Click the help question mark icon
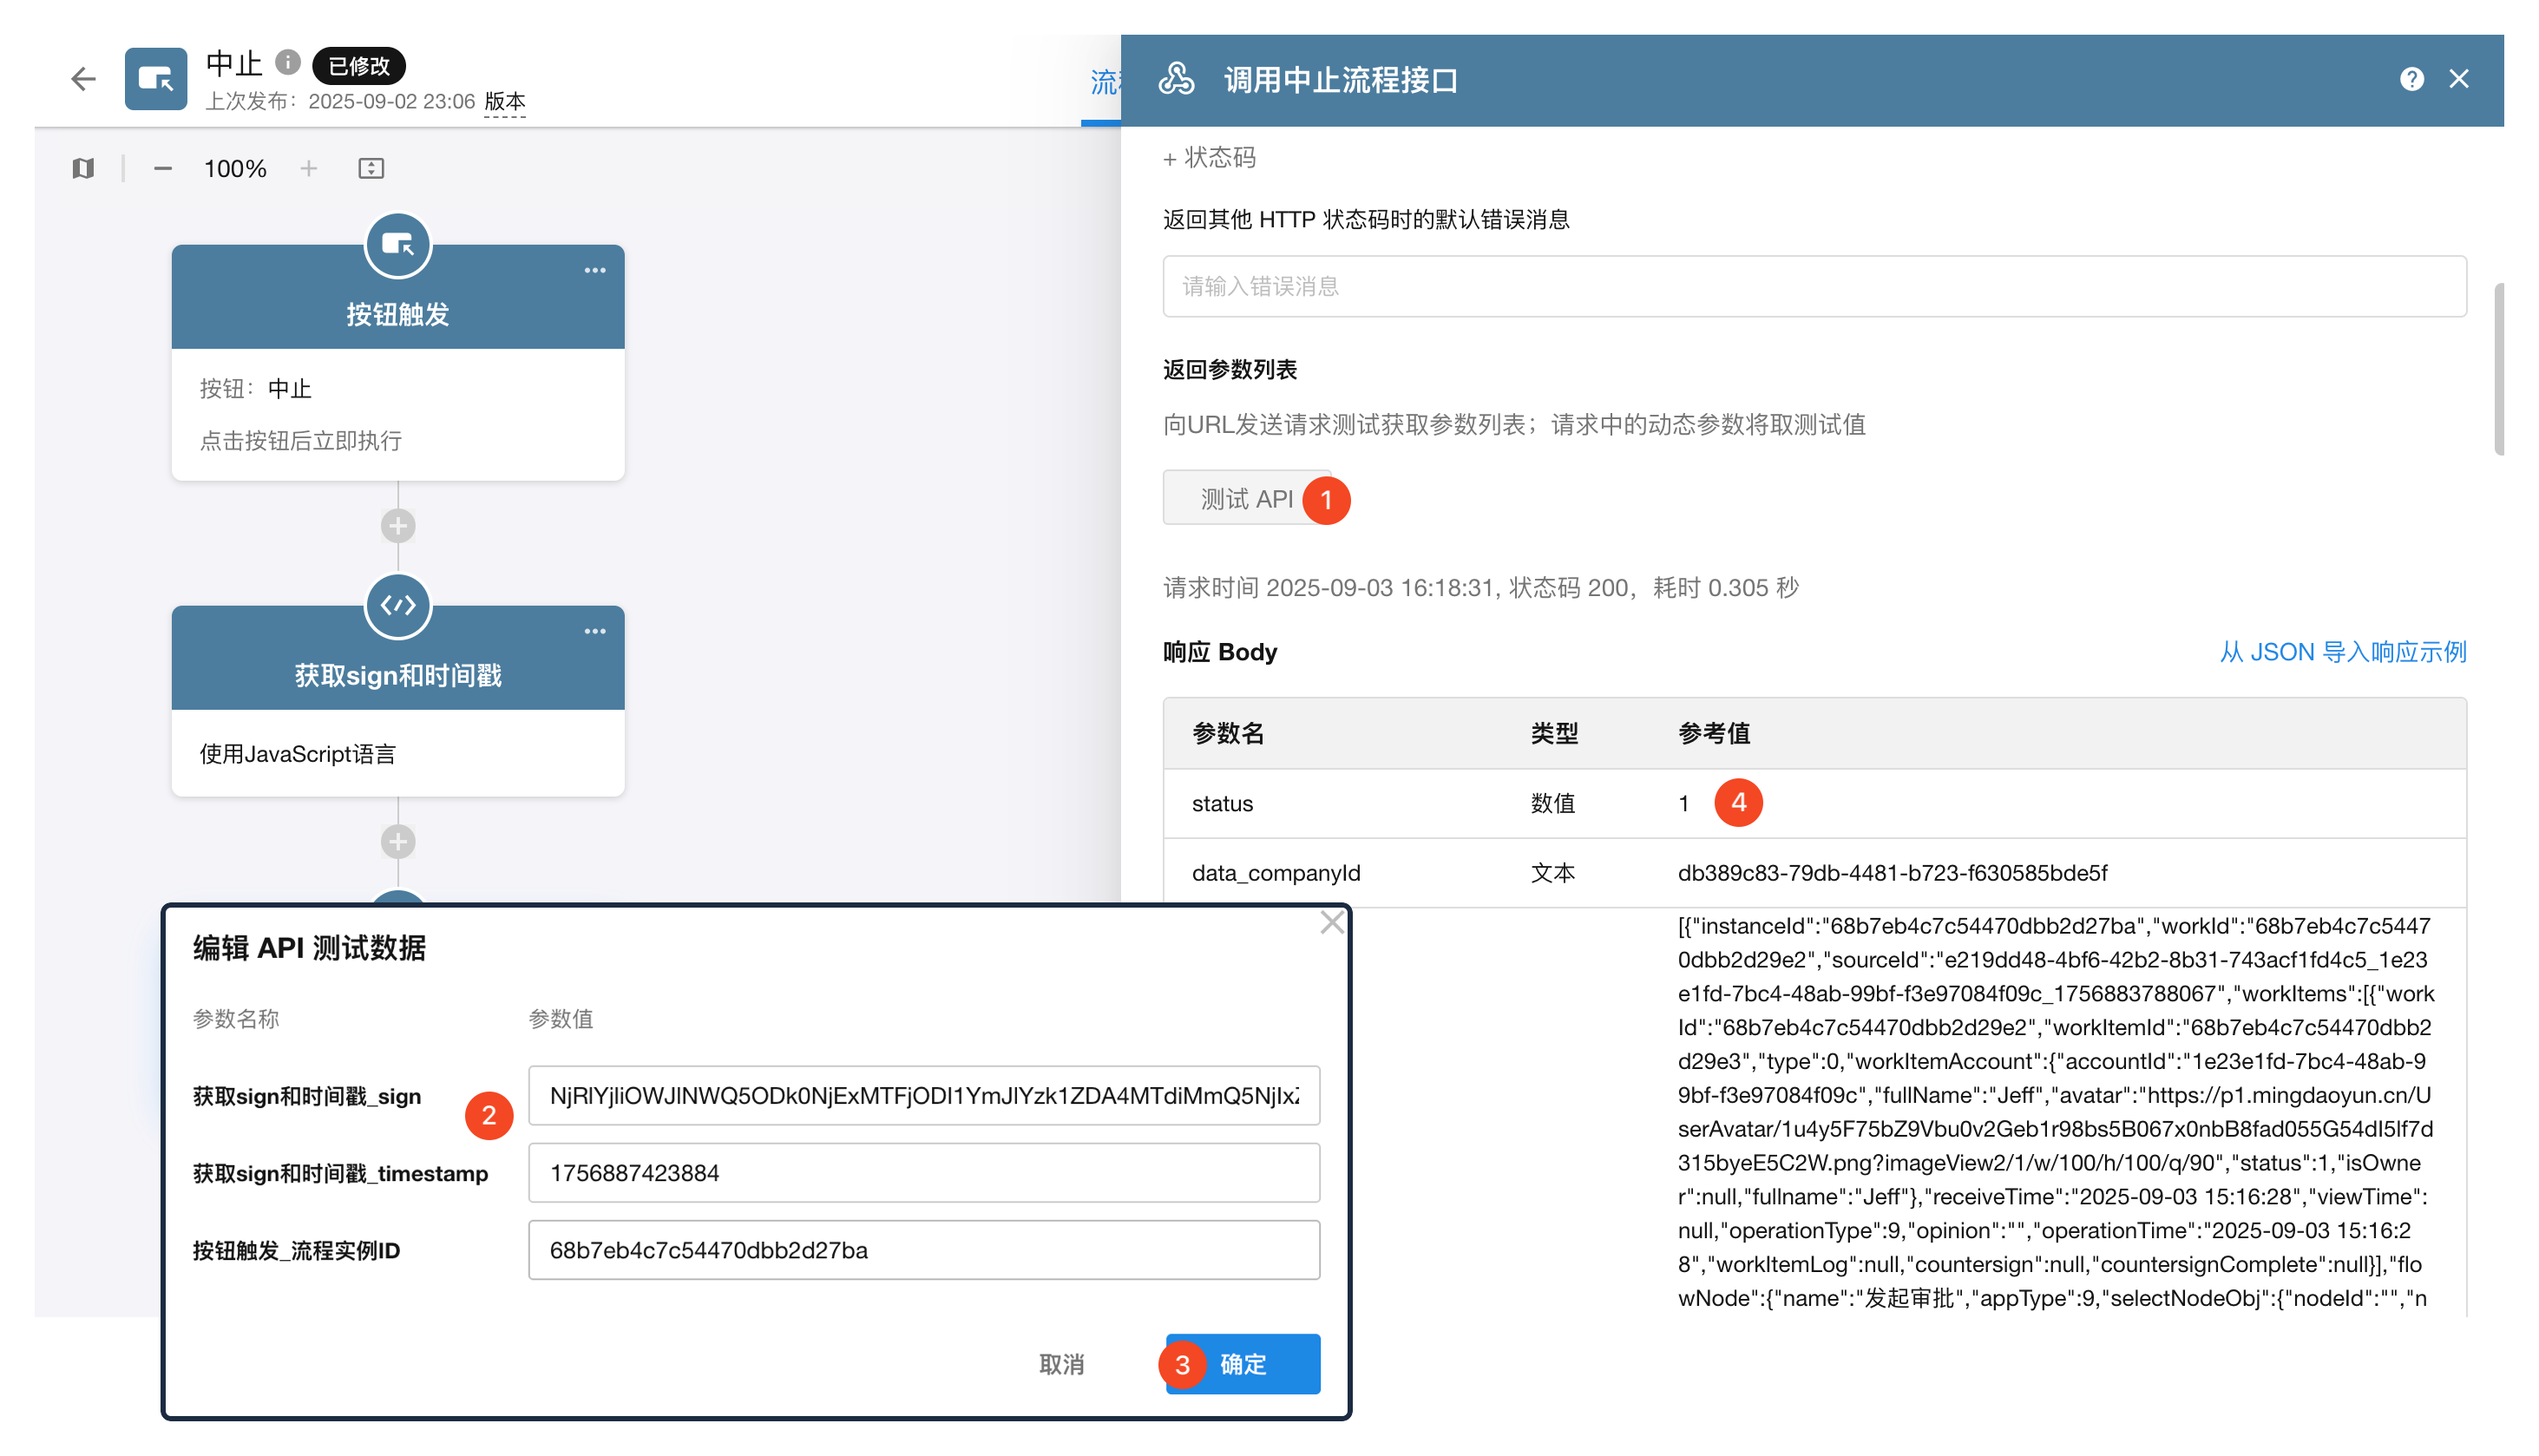2539x1456 pixels. pos(2411,79)
